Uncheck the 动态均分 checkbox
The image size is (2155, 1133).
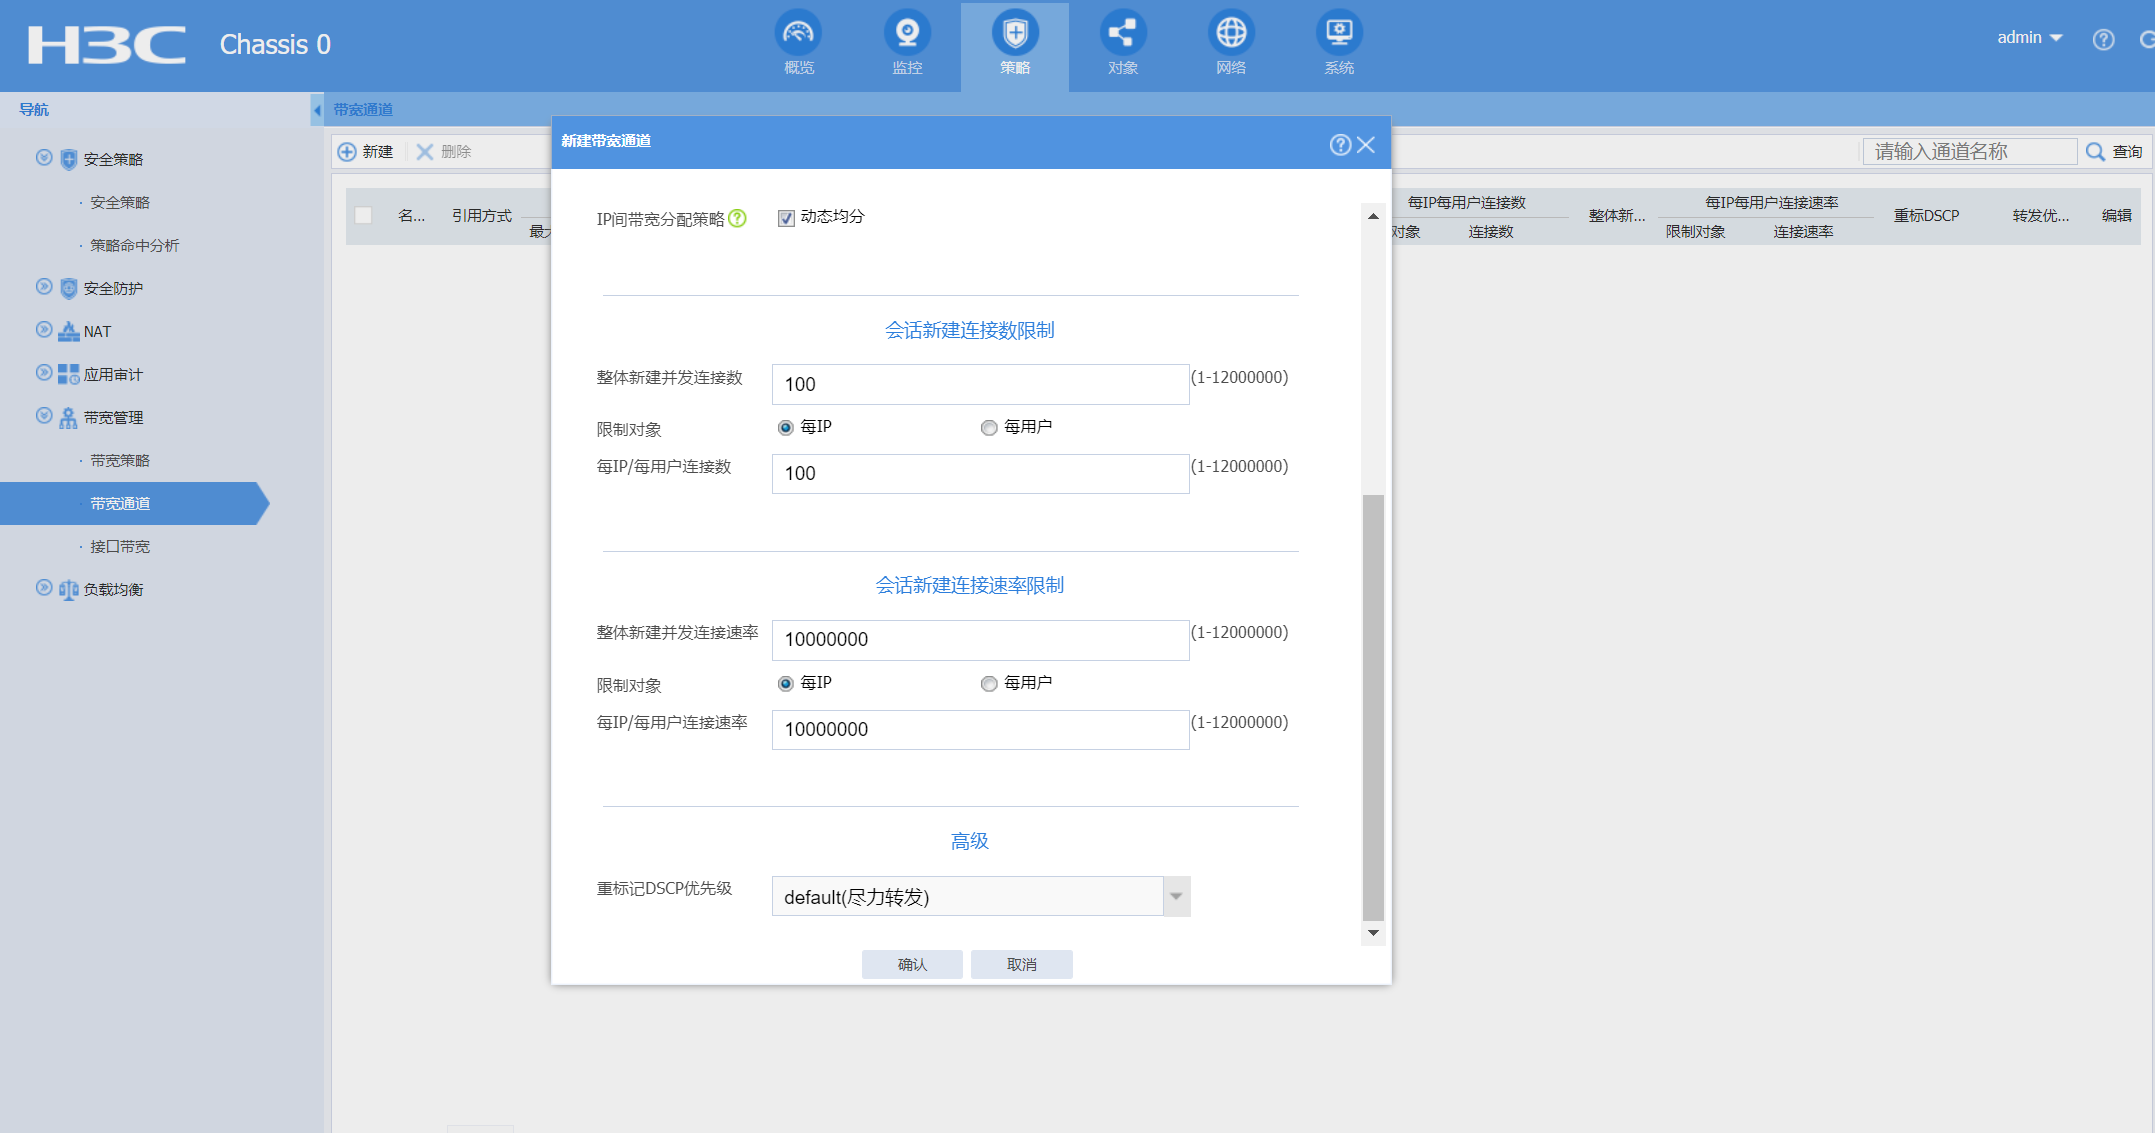pyautogui.click(x=786, y=218)
